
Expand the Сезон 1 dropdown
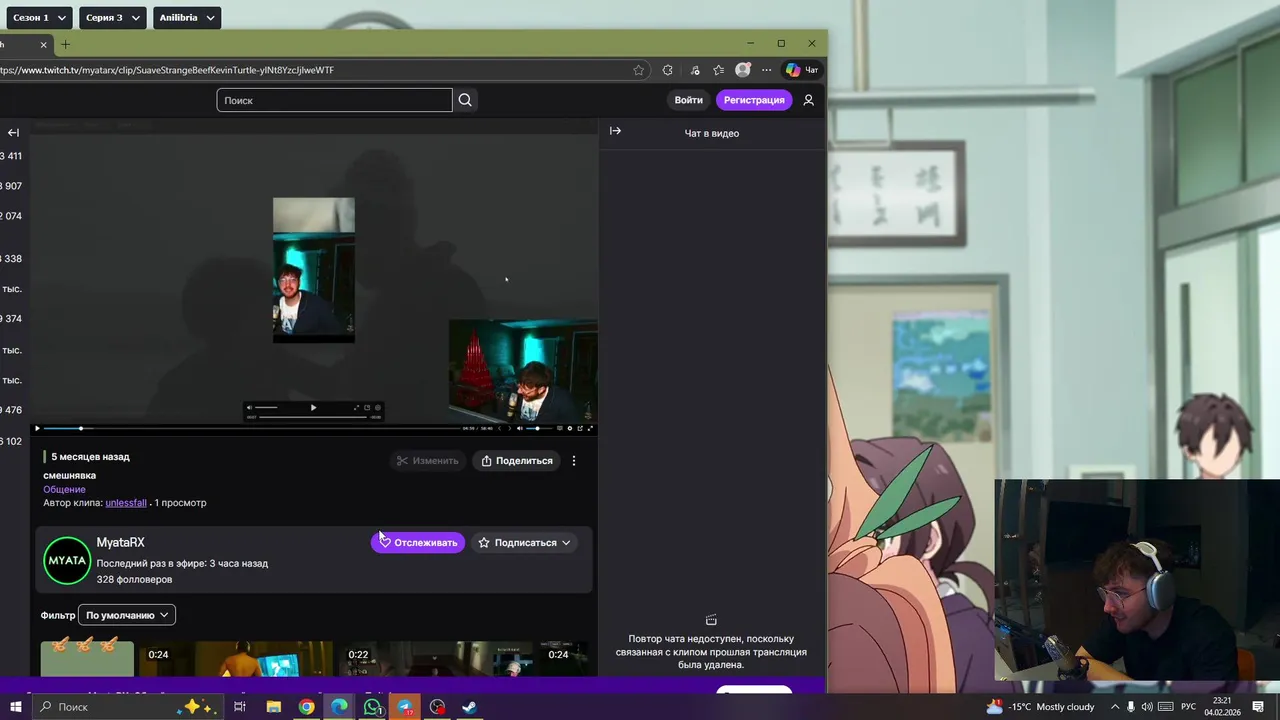(38, 18)
